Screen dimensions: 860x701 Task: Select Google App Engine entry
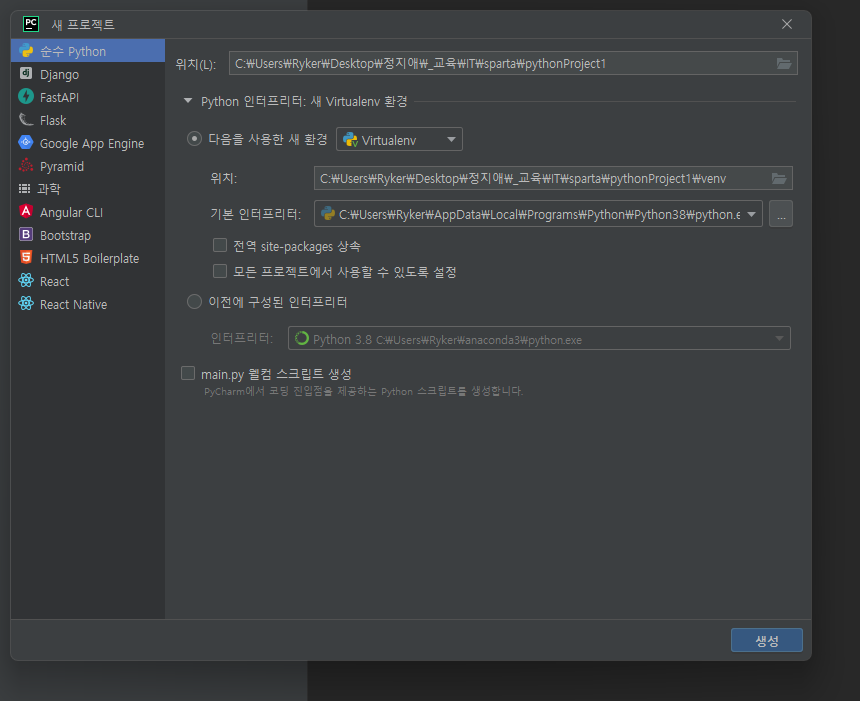(x=88, y=143)
